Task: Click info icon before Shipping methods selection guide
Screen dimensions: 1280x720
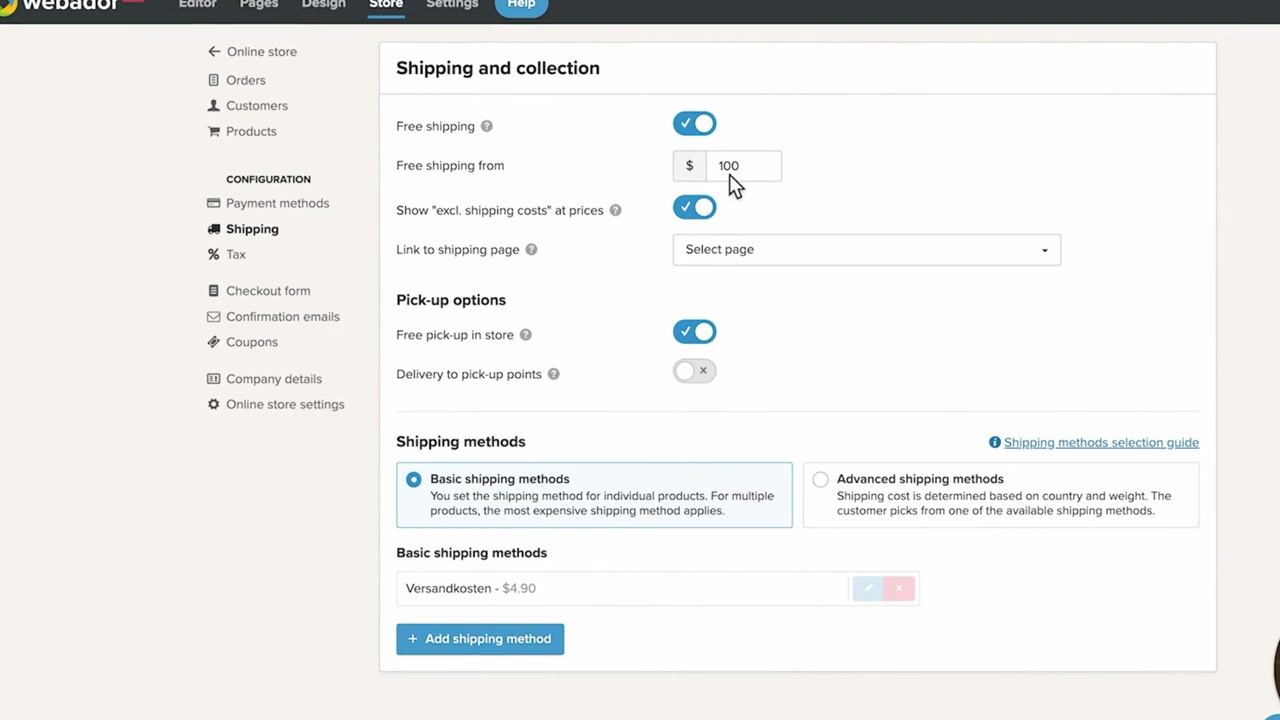Action: tap(995, 442)
